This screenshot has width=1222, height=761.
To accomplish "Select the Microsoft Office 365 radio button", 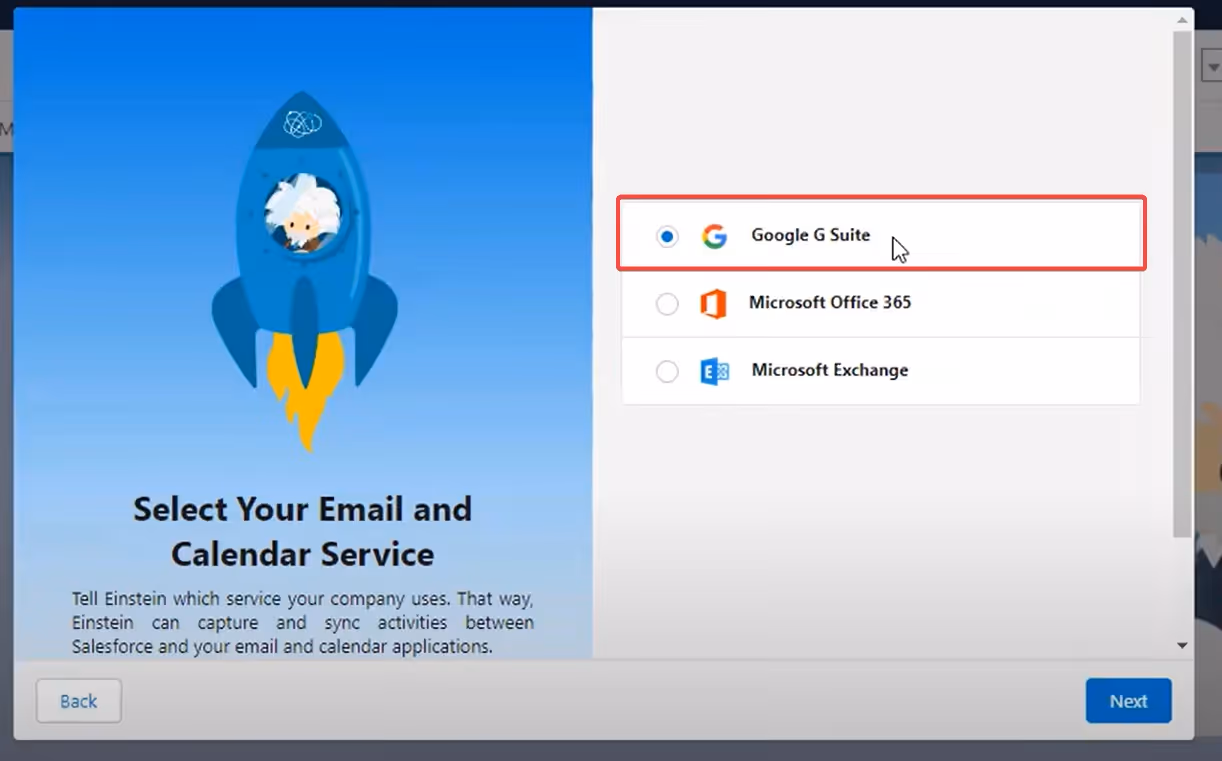I will (x=667, y=304).
